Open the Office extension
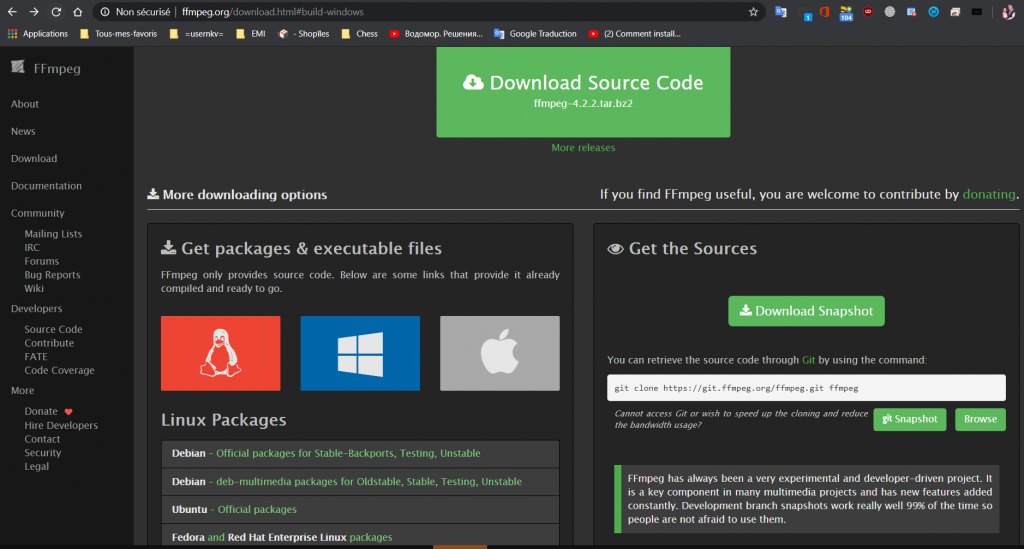Viewport: 1024px width, 549px height. click(x=824, y=12)
